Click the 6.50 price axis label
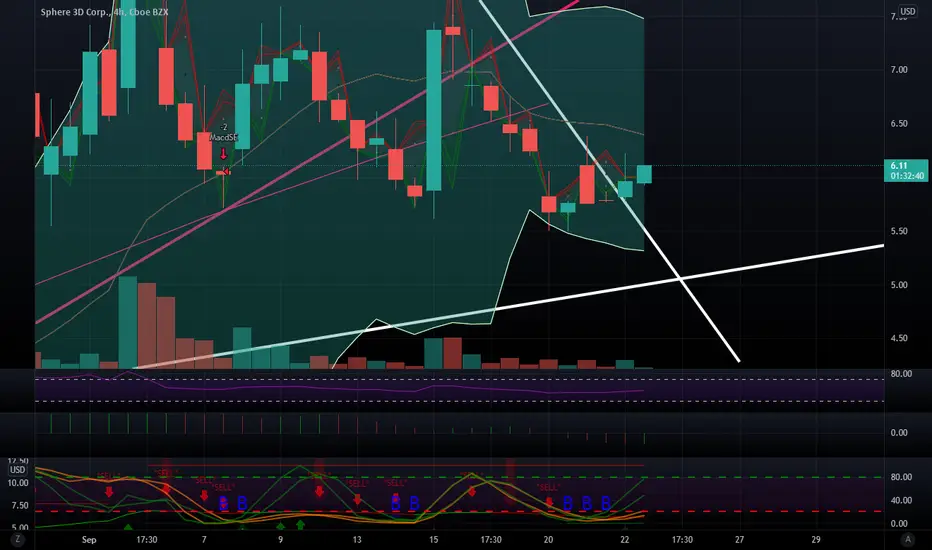 (x=899, y=124)
